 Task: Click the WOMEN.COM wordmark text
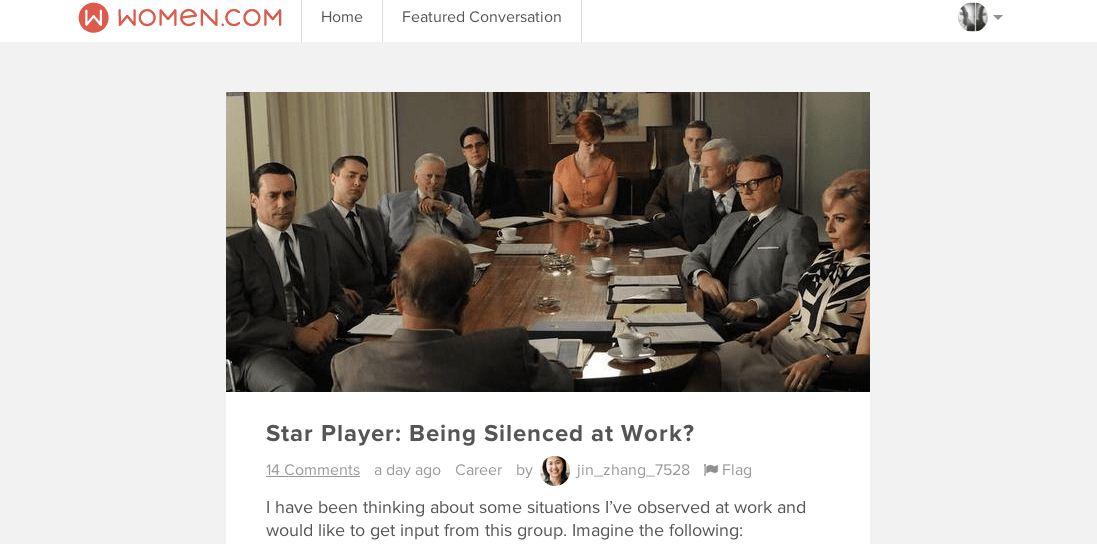200,17
